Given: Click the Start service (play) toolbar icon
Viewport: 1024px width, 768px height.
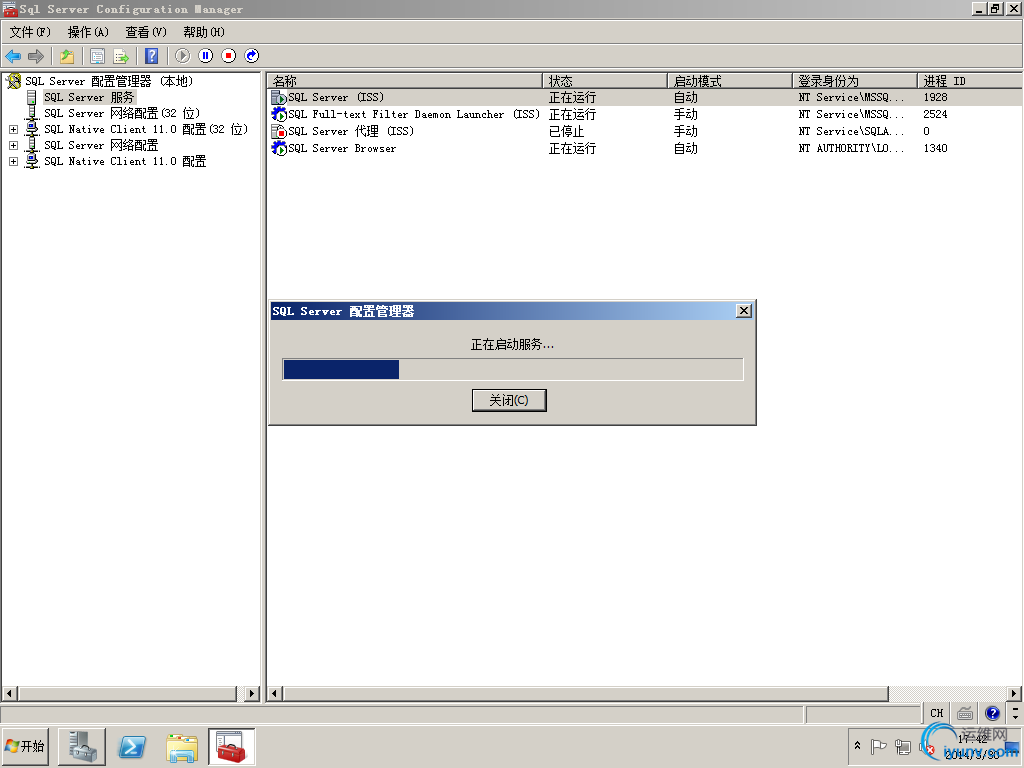Looking at the screenshot, I should tap(180, 56).
